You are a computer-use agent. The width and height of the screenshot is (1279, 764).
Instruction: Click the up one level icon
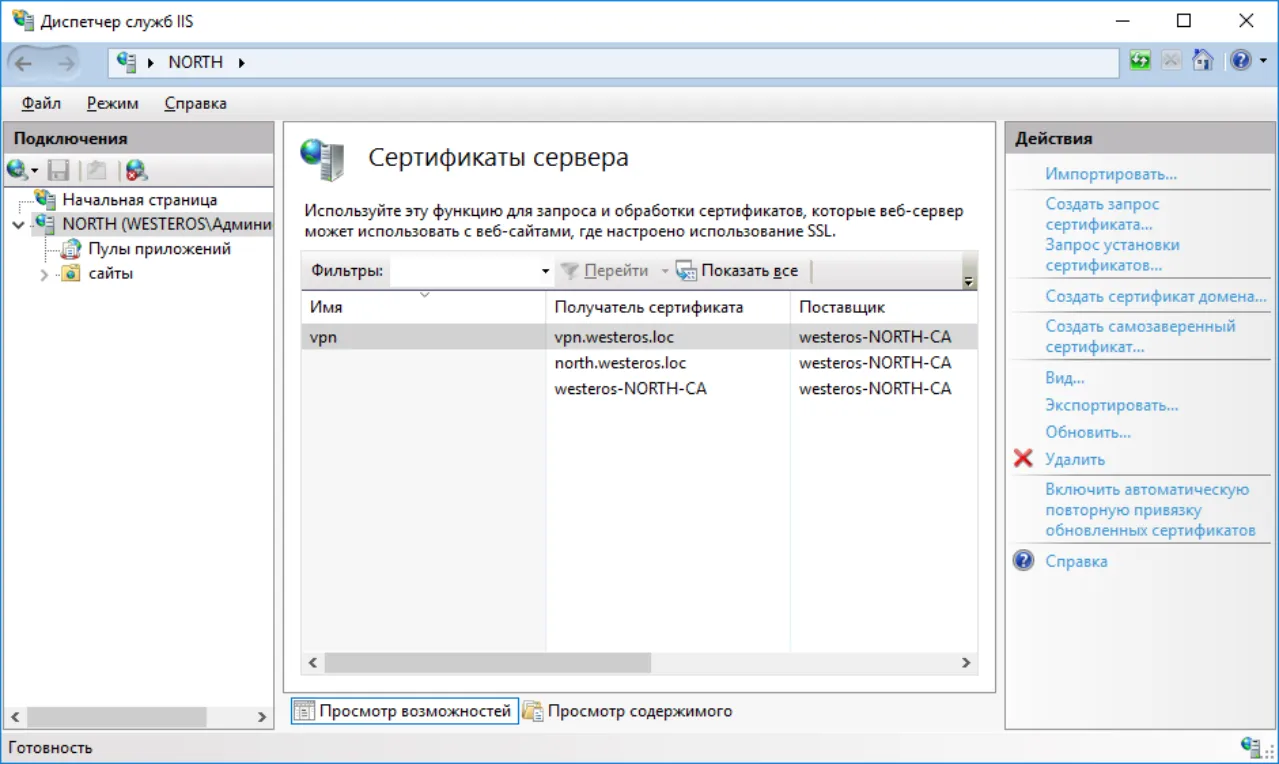coord(95,170)
